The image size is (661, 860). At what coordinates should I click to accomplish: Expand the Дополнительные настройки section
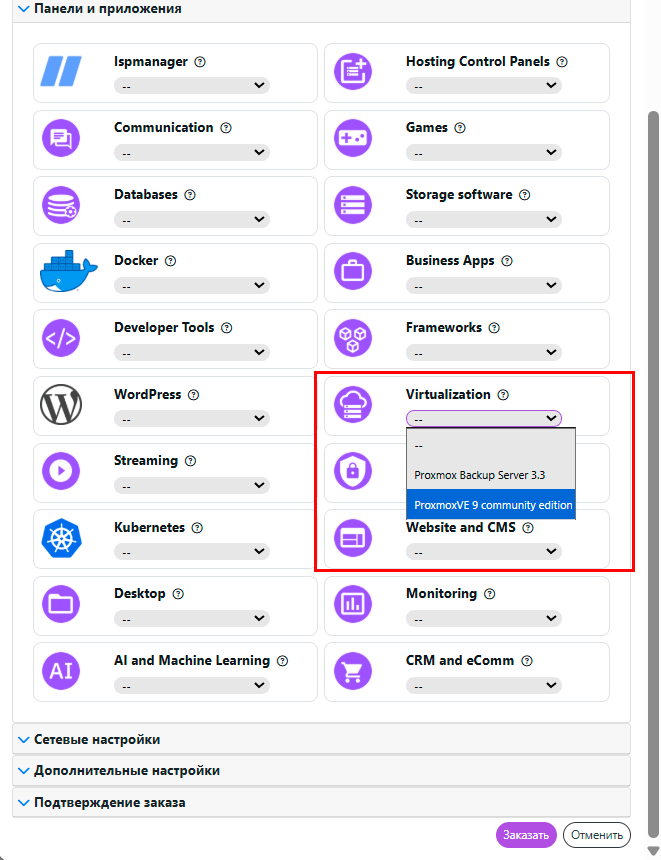127,771
